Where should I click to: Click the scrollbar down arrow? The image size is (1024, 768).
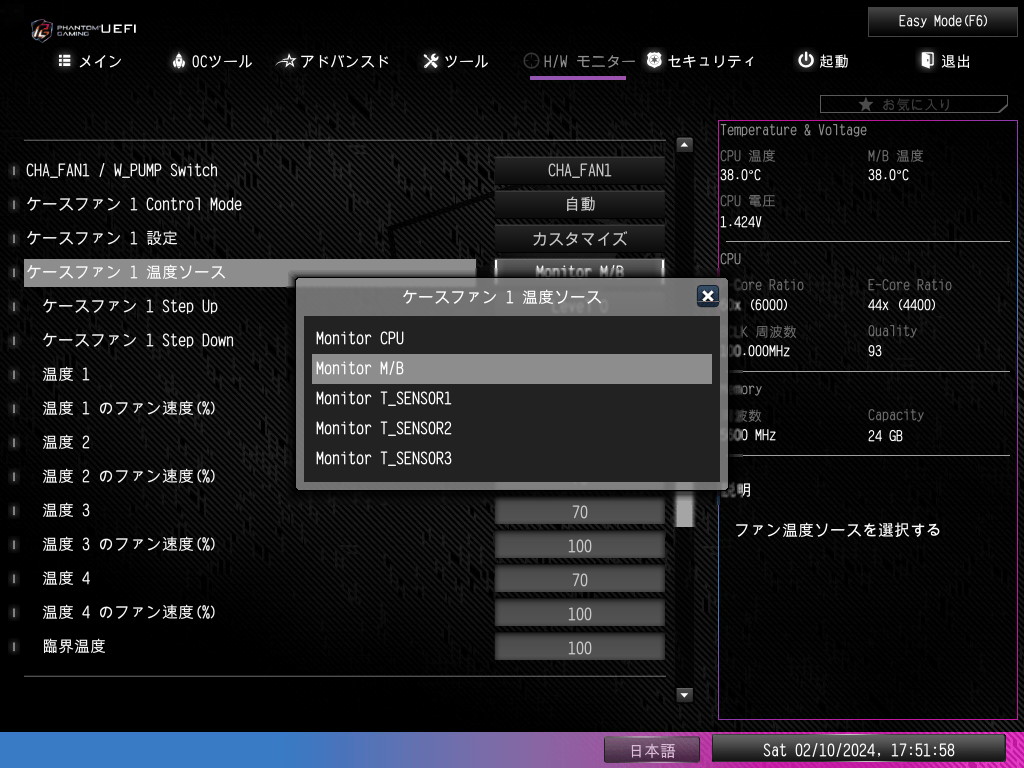[x=684, y=695]
